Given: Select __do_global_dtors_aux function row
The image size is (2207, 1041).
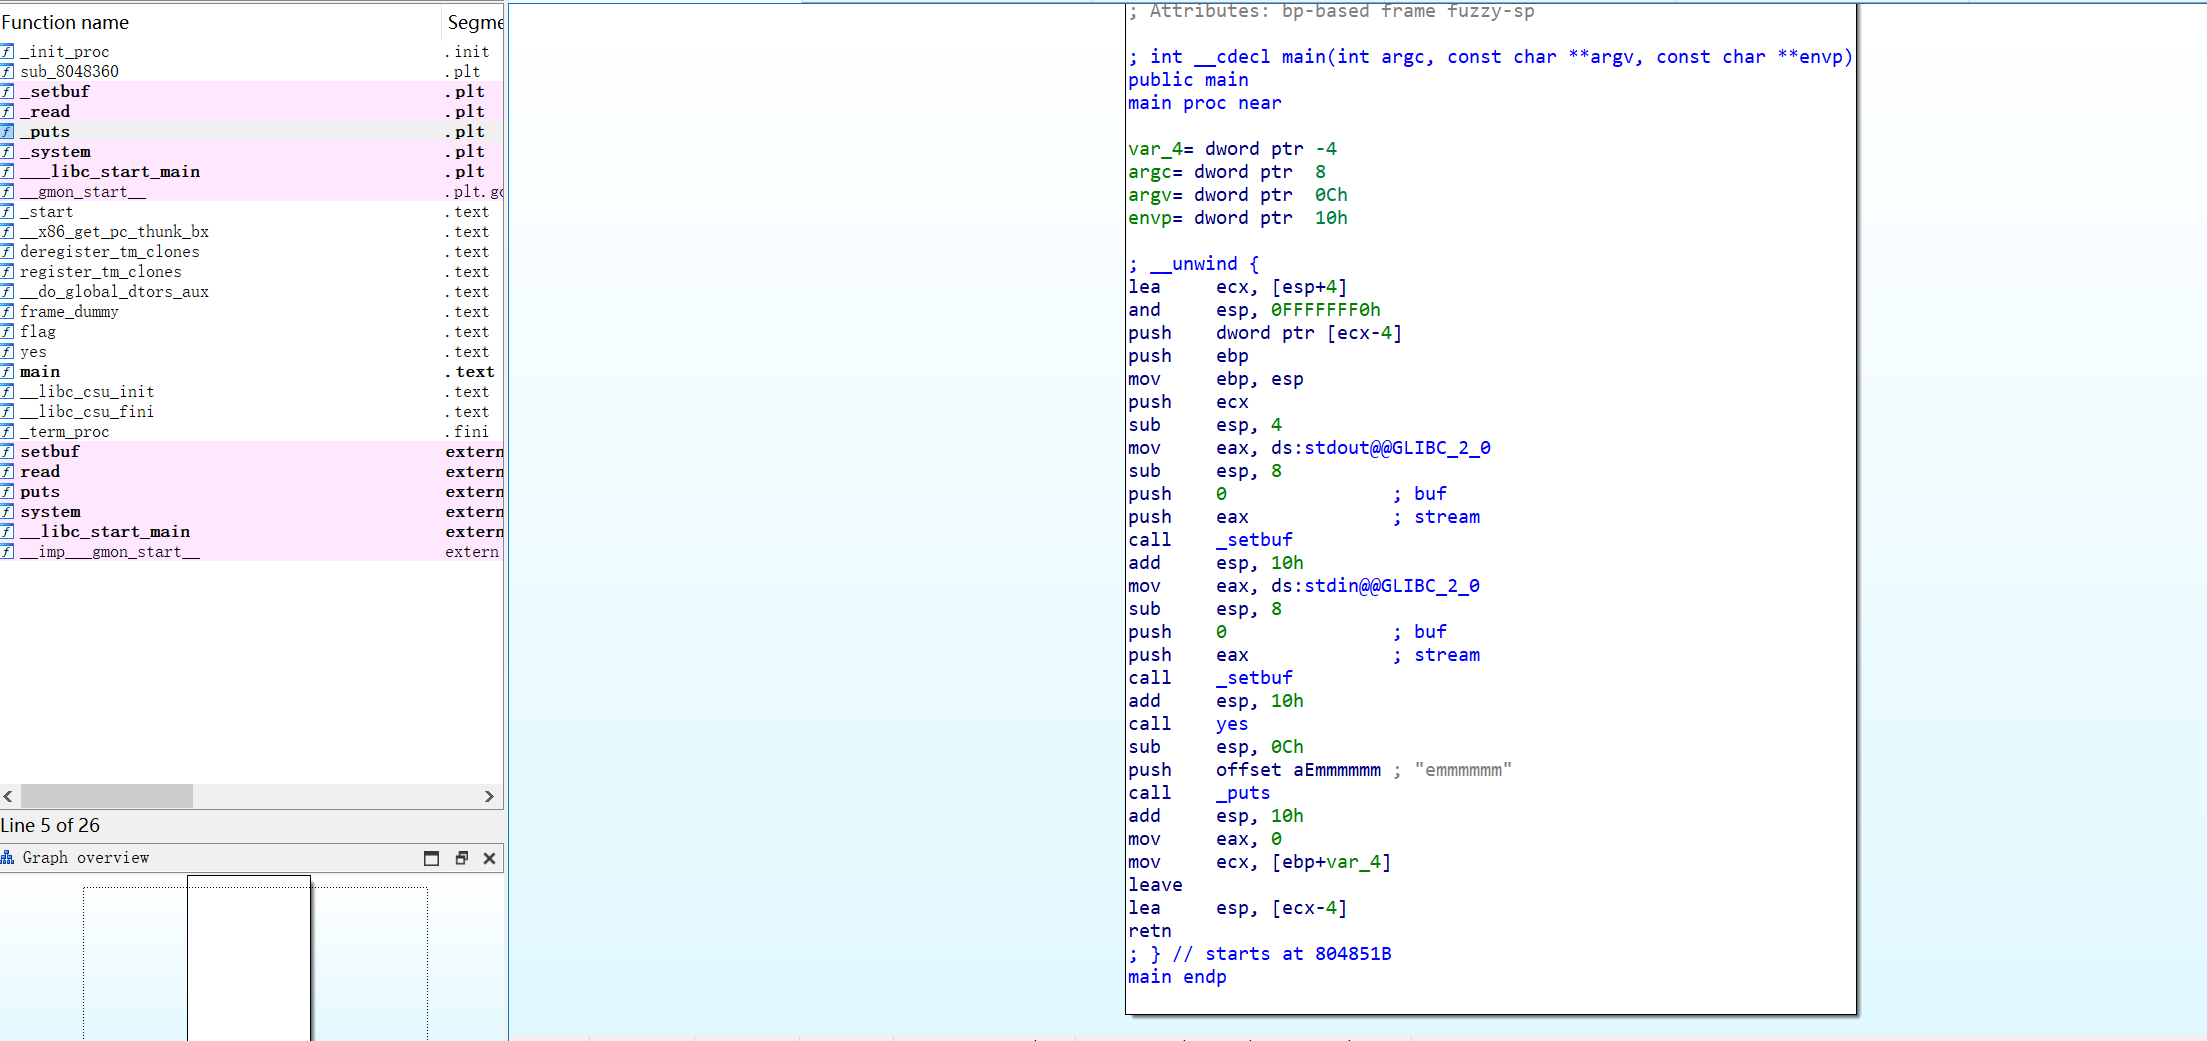Looking at the screenshot, I should coord(251,291).
